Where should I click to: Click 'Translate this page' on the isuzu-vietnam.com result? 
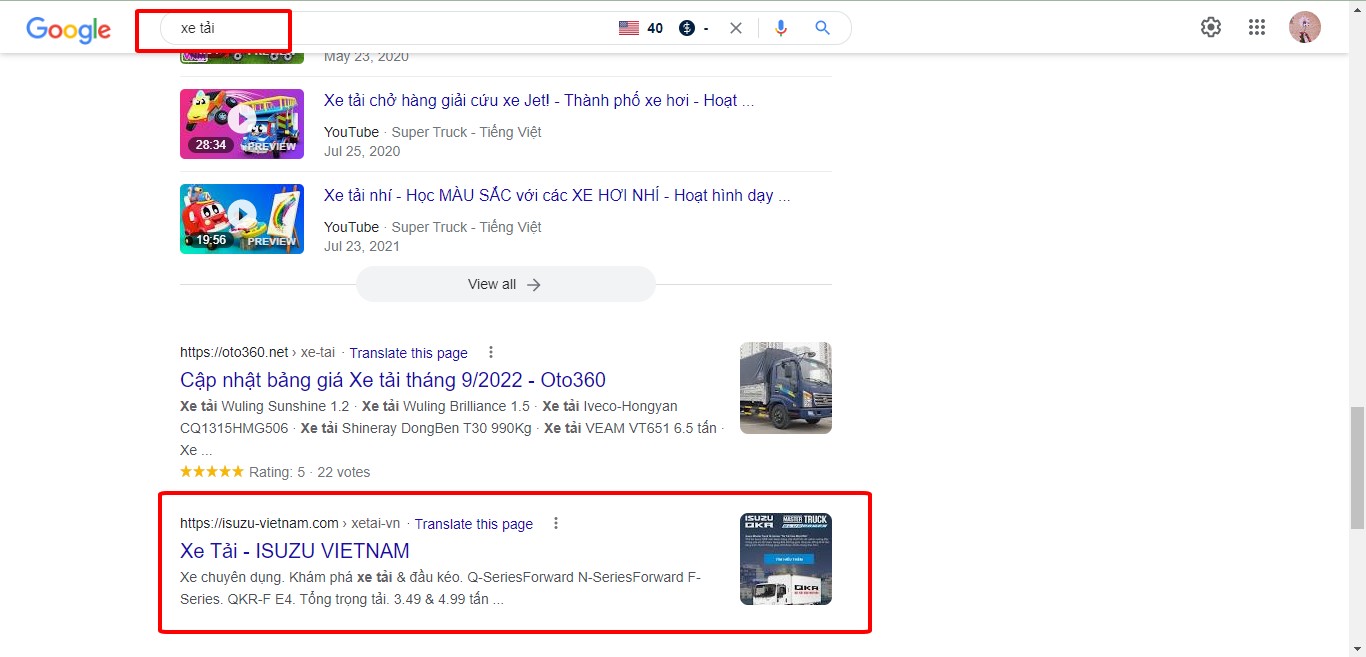click(474, 524)
